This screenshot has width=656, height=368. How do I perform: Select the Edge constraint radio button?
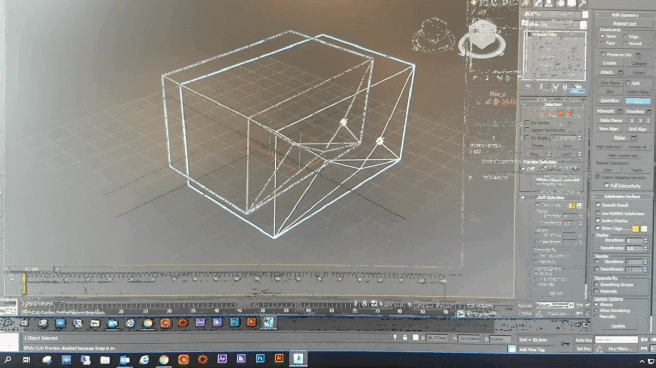click(625, 36)
